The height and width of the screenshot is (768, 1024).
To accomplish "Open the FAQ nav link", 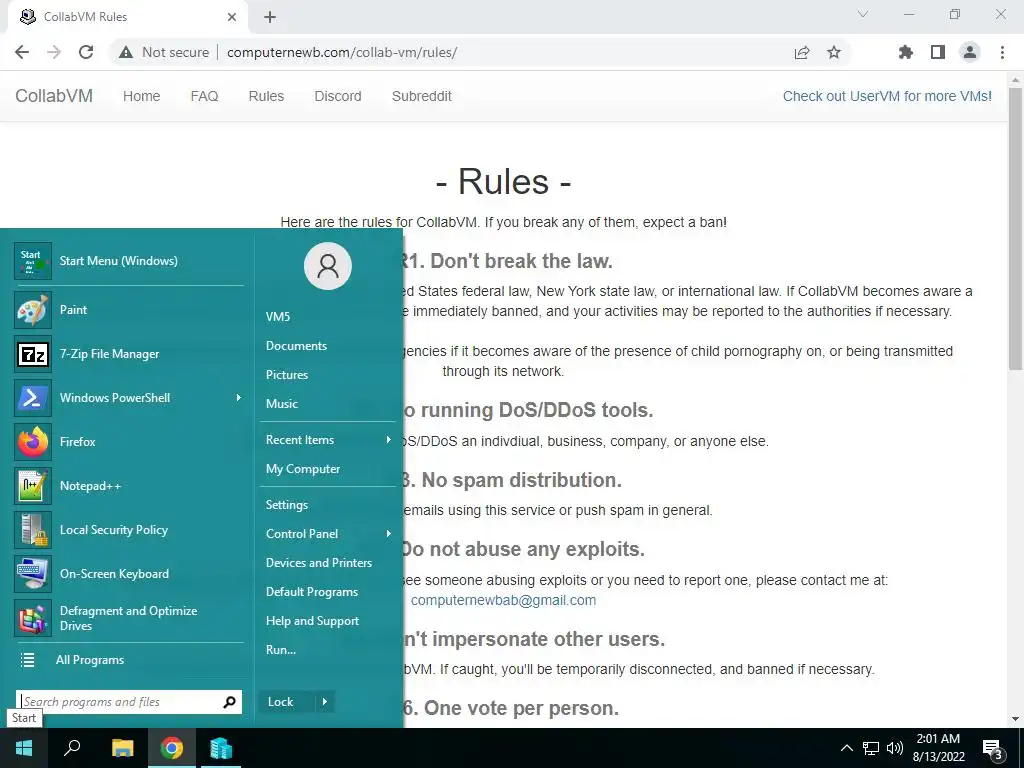I will (204, 96).
